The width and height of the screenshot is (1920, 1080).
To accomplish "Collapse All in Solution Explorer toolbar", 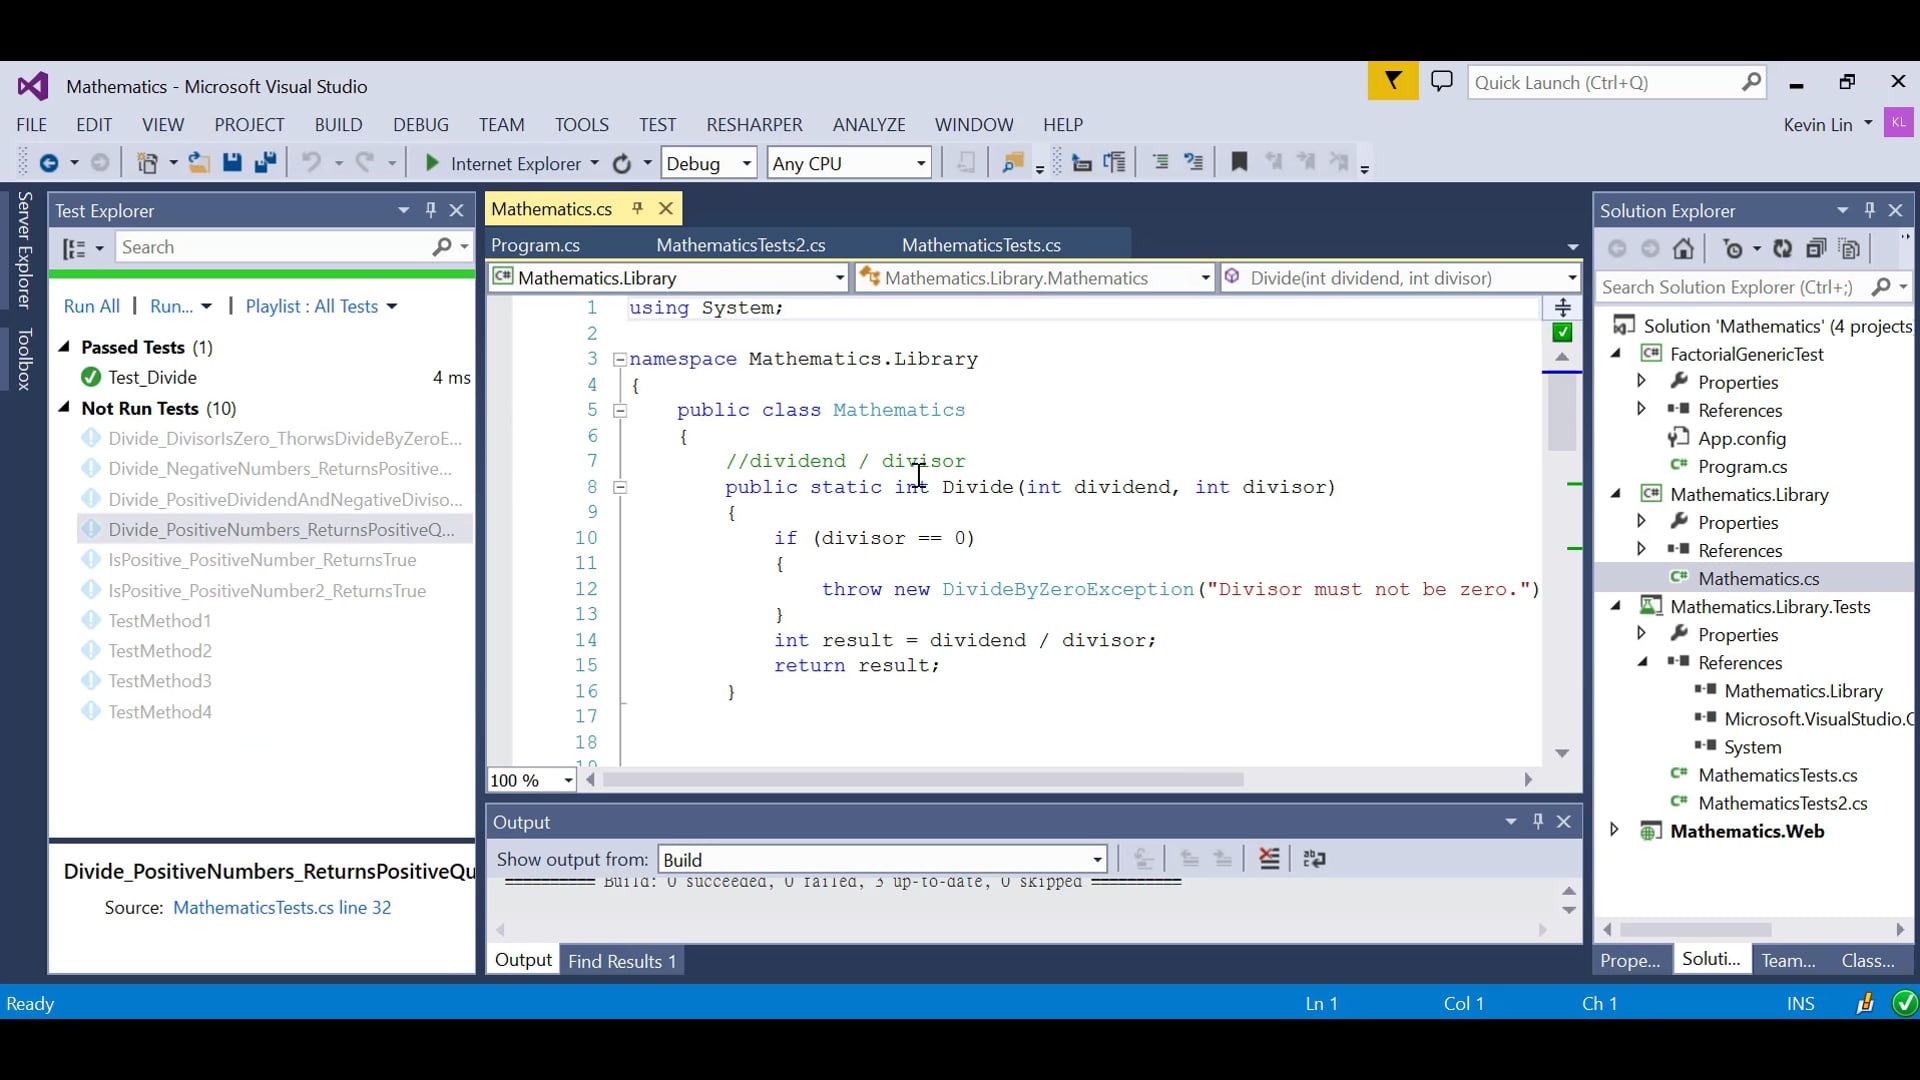I will (x=1816, y=249).
